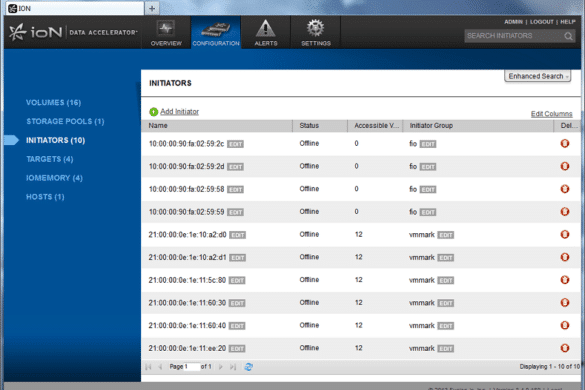Edit name of initiator 21:00:00:0e:1e:10:a2:d0
Image resolution: width=585 pixels, height=390 pixels.
click(237, 235)
